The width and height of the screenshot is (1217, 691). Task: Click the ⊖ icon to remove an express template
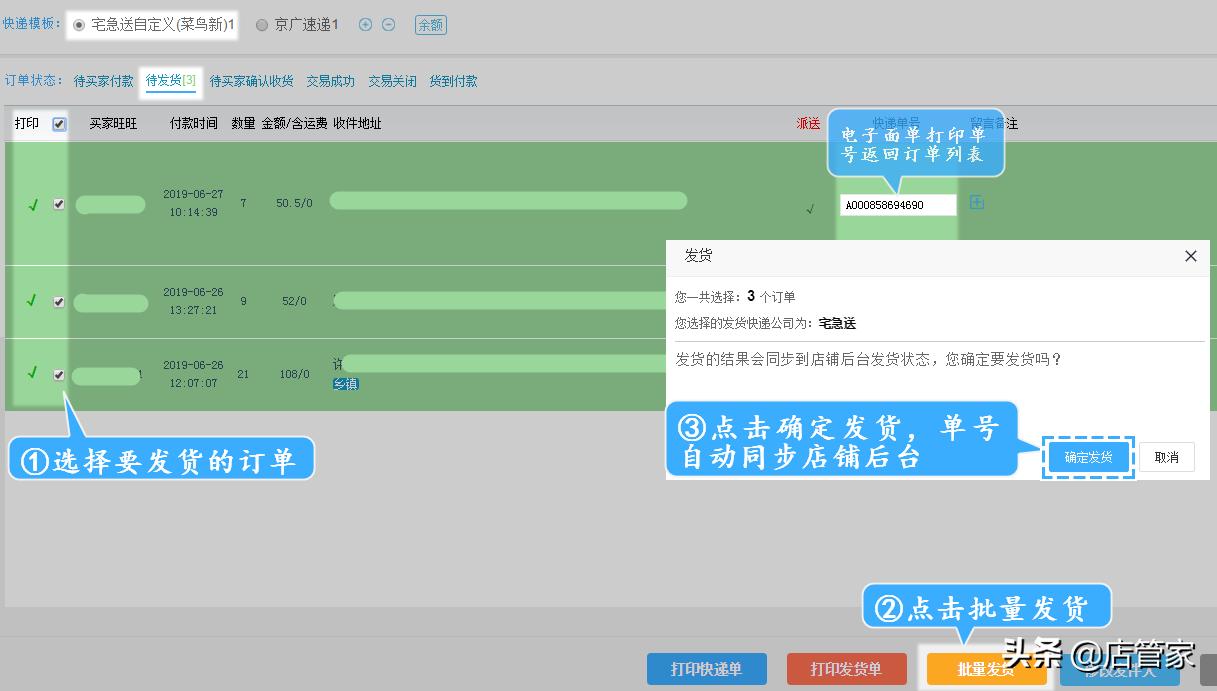point(388,24)
